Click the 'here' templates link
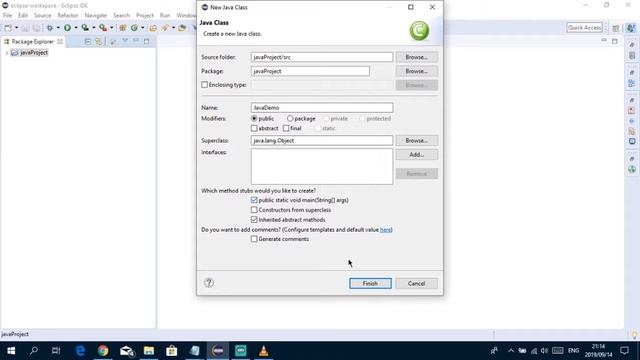This screenshot has width=640, height=360. tap(385, 230)
